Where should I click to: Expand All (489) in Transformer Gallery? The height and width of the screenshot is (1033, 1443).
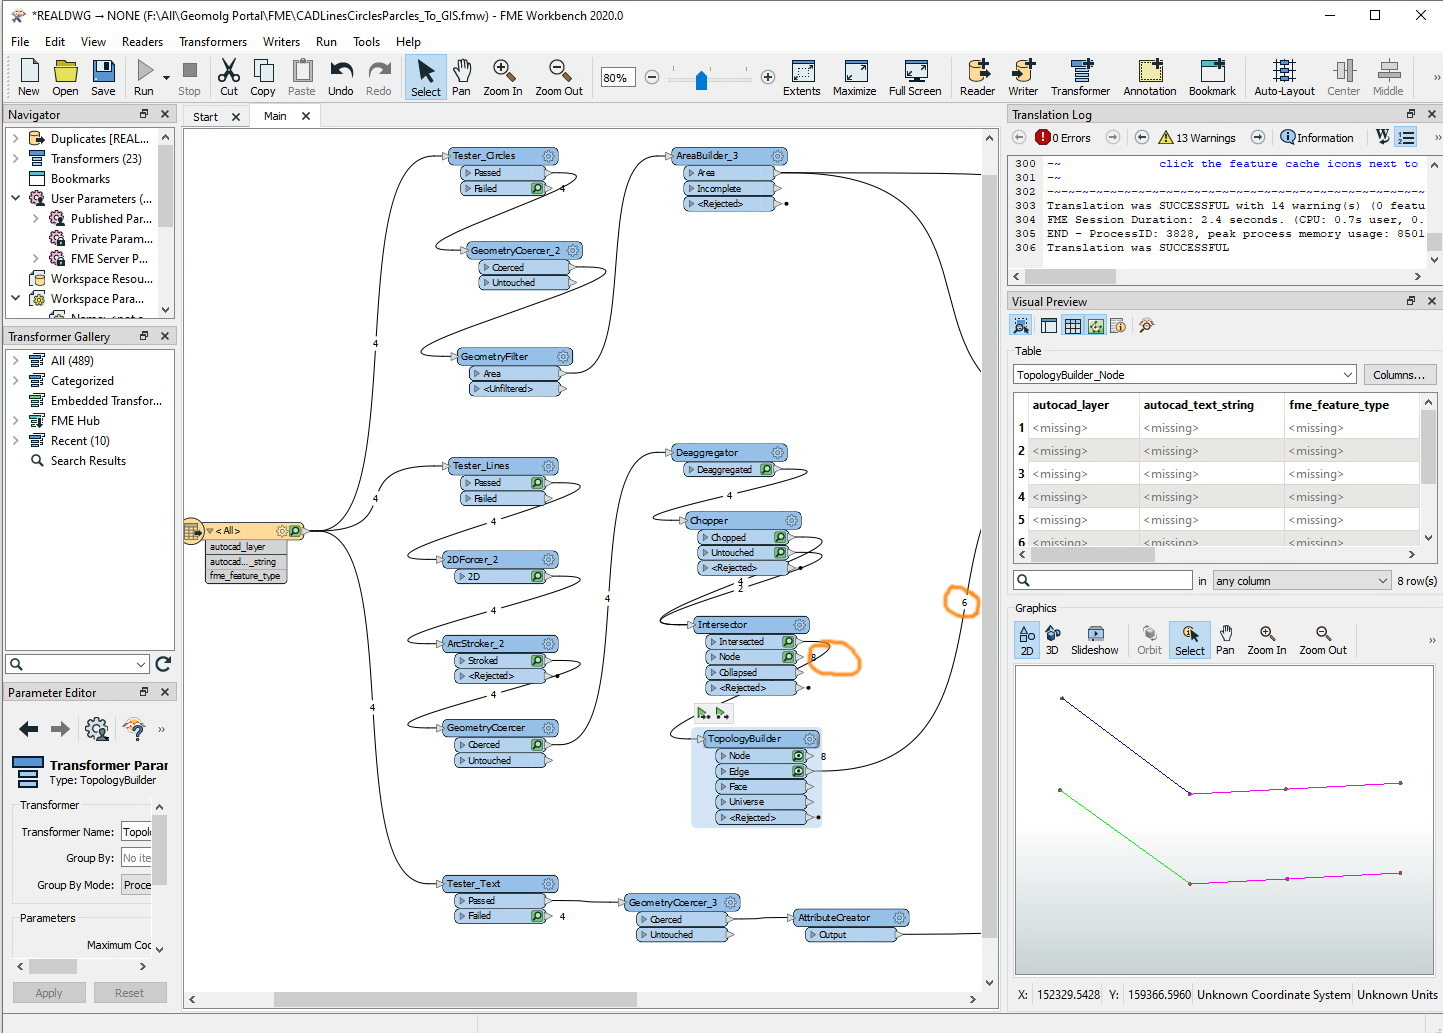pyautogui.click(x=16, y=361)
